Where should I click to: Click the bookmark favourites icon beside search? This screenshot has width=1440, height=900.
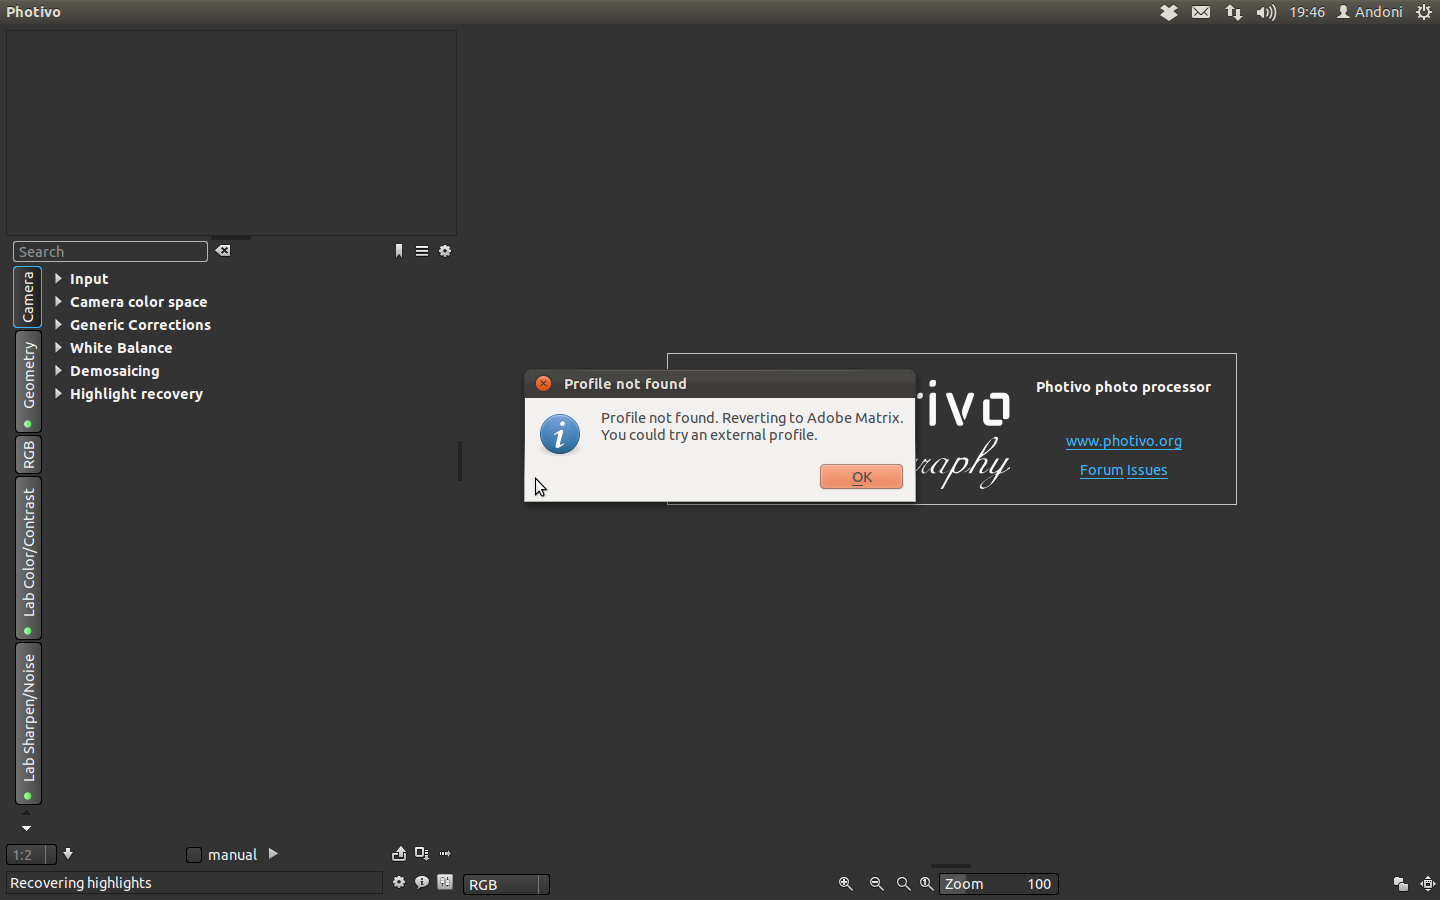point(399,251)
